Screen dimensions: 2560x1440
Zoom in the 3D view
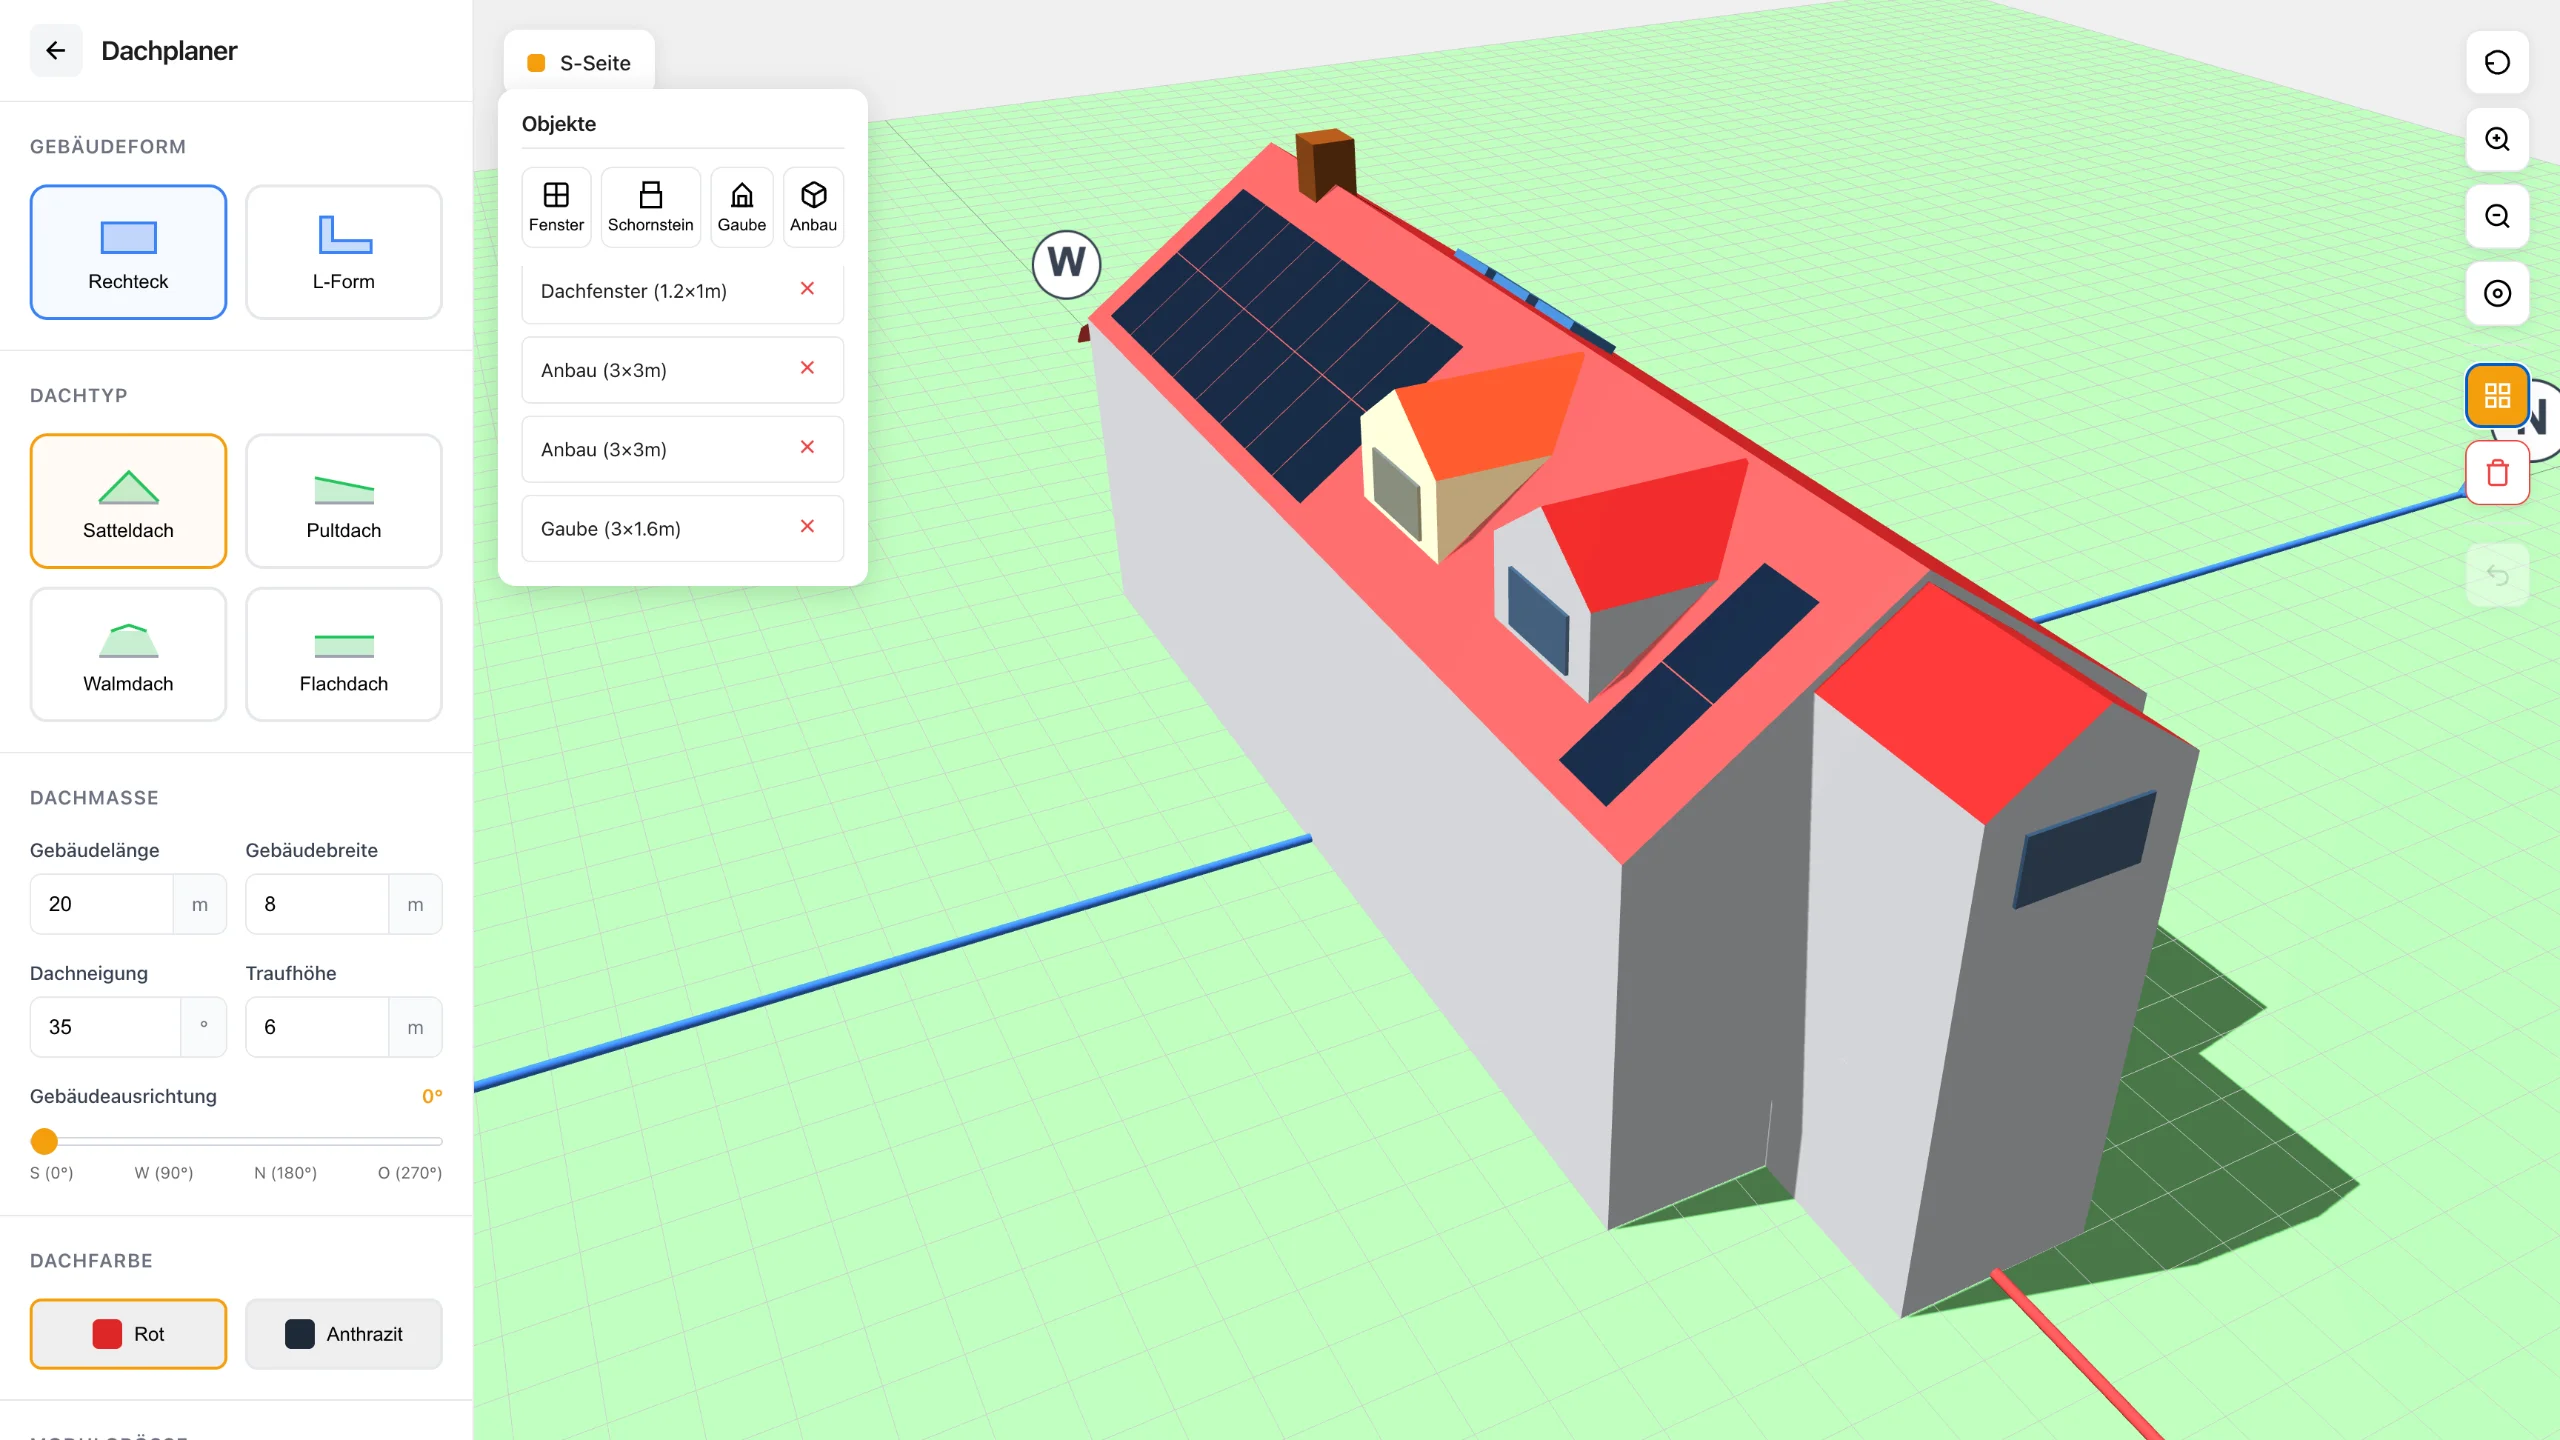[x=2498, y=140]
